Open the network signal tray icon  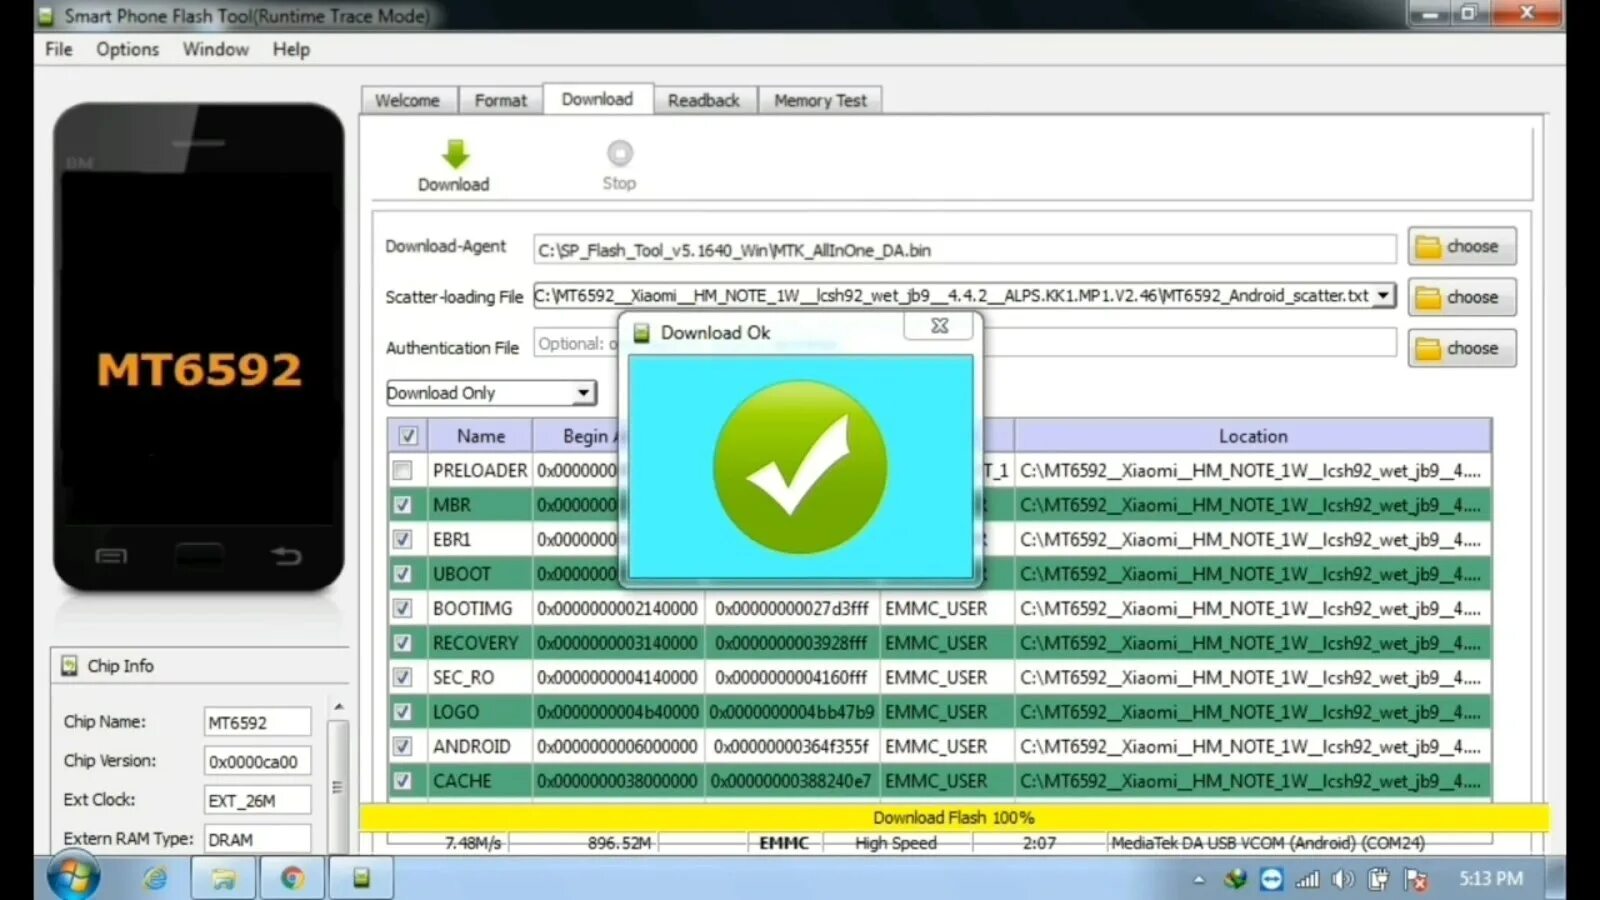(x=1307, y=879)
